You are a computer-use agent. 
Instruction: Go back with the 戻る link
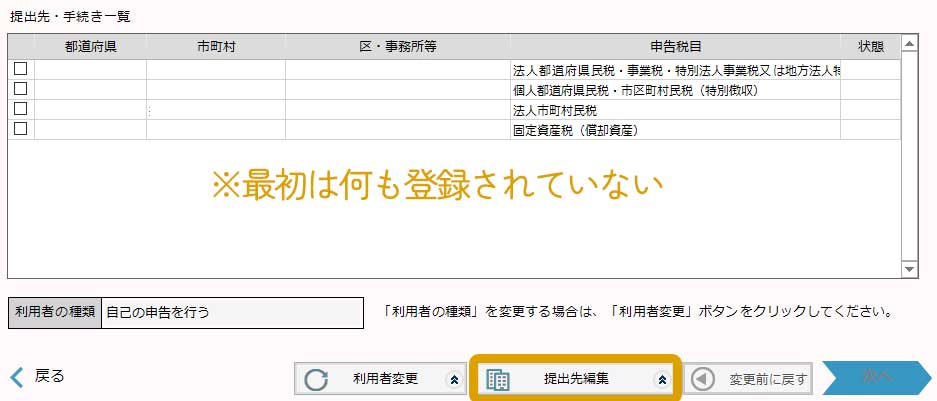coord(49,377)
